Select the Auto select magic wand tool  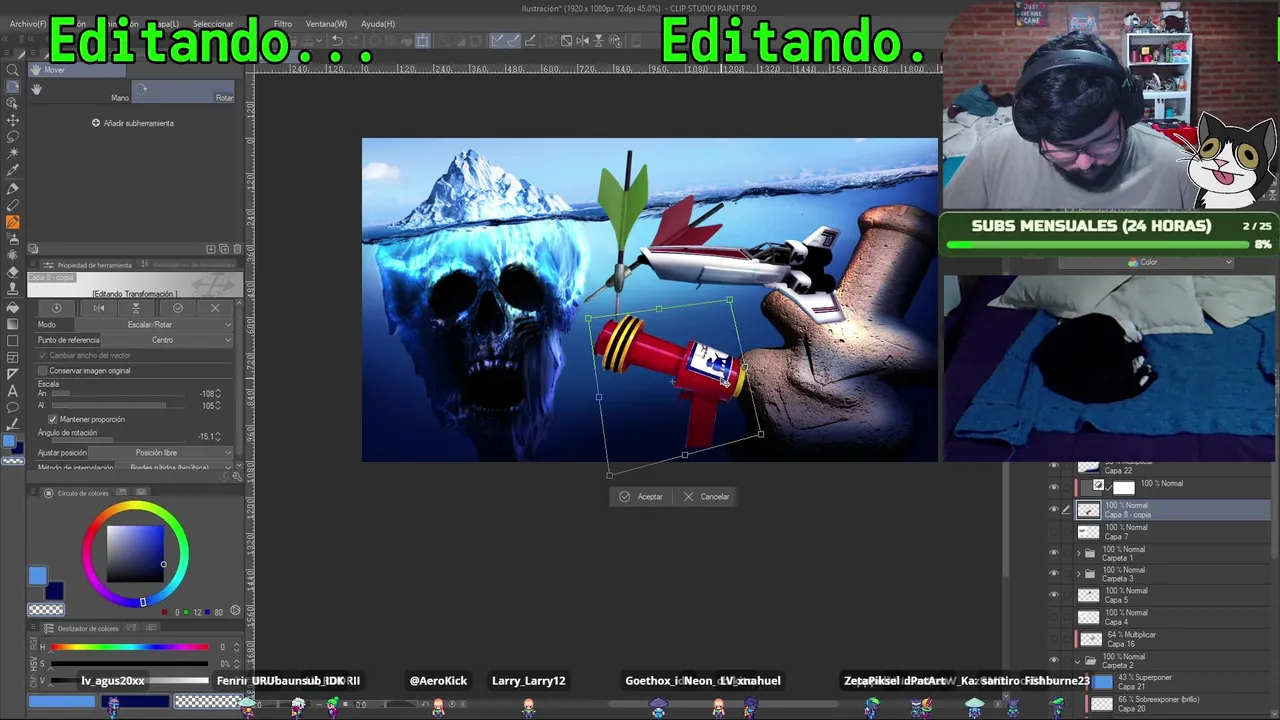pos(13,154)
